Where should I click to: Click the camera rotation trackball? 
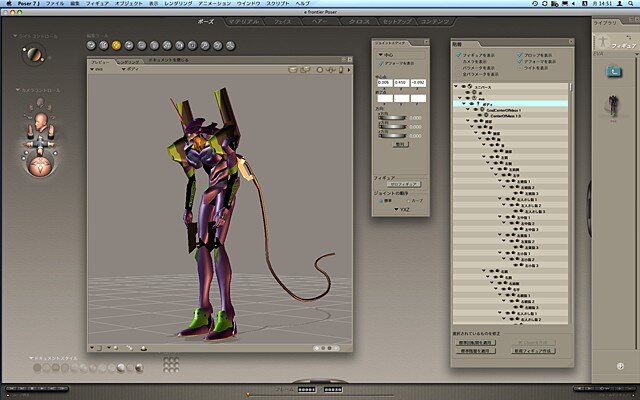[x=40, y=167]
